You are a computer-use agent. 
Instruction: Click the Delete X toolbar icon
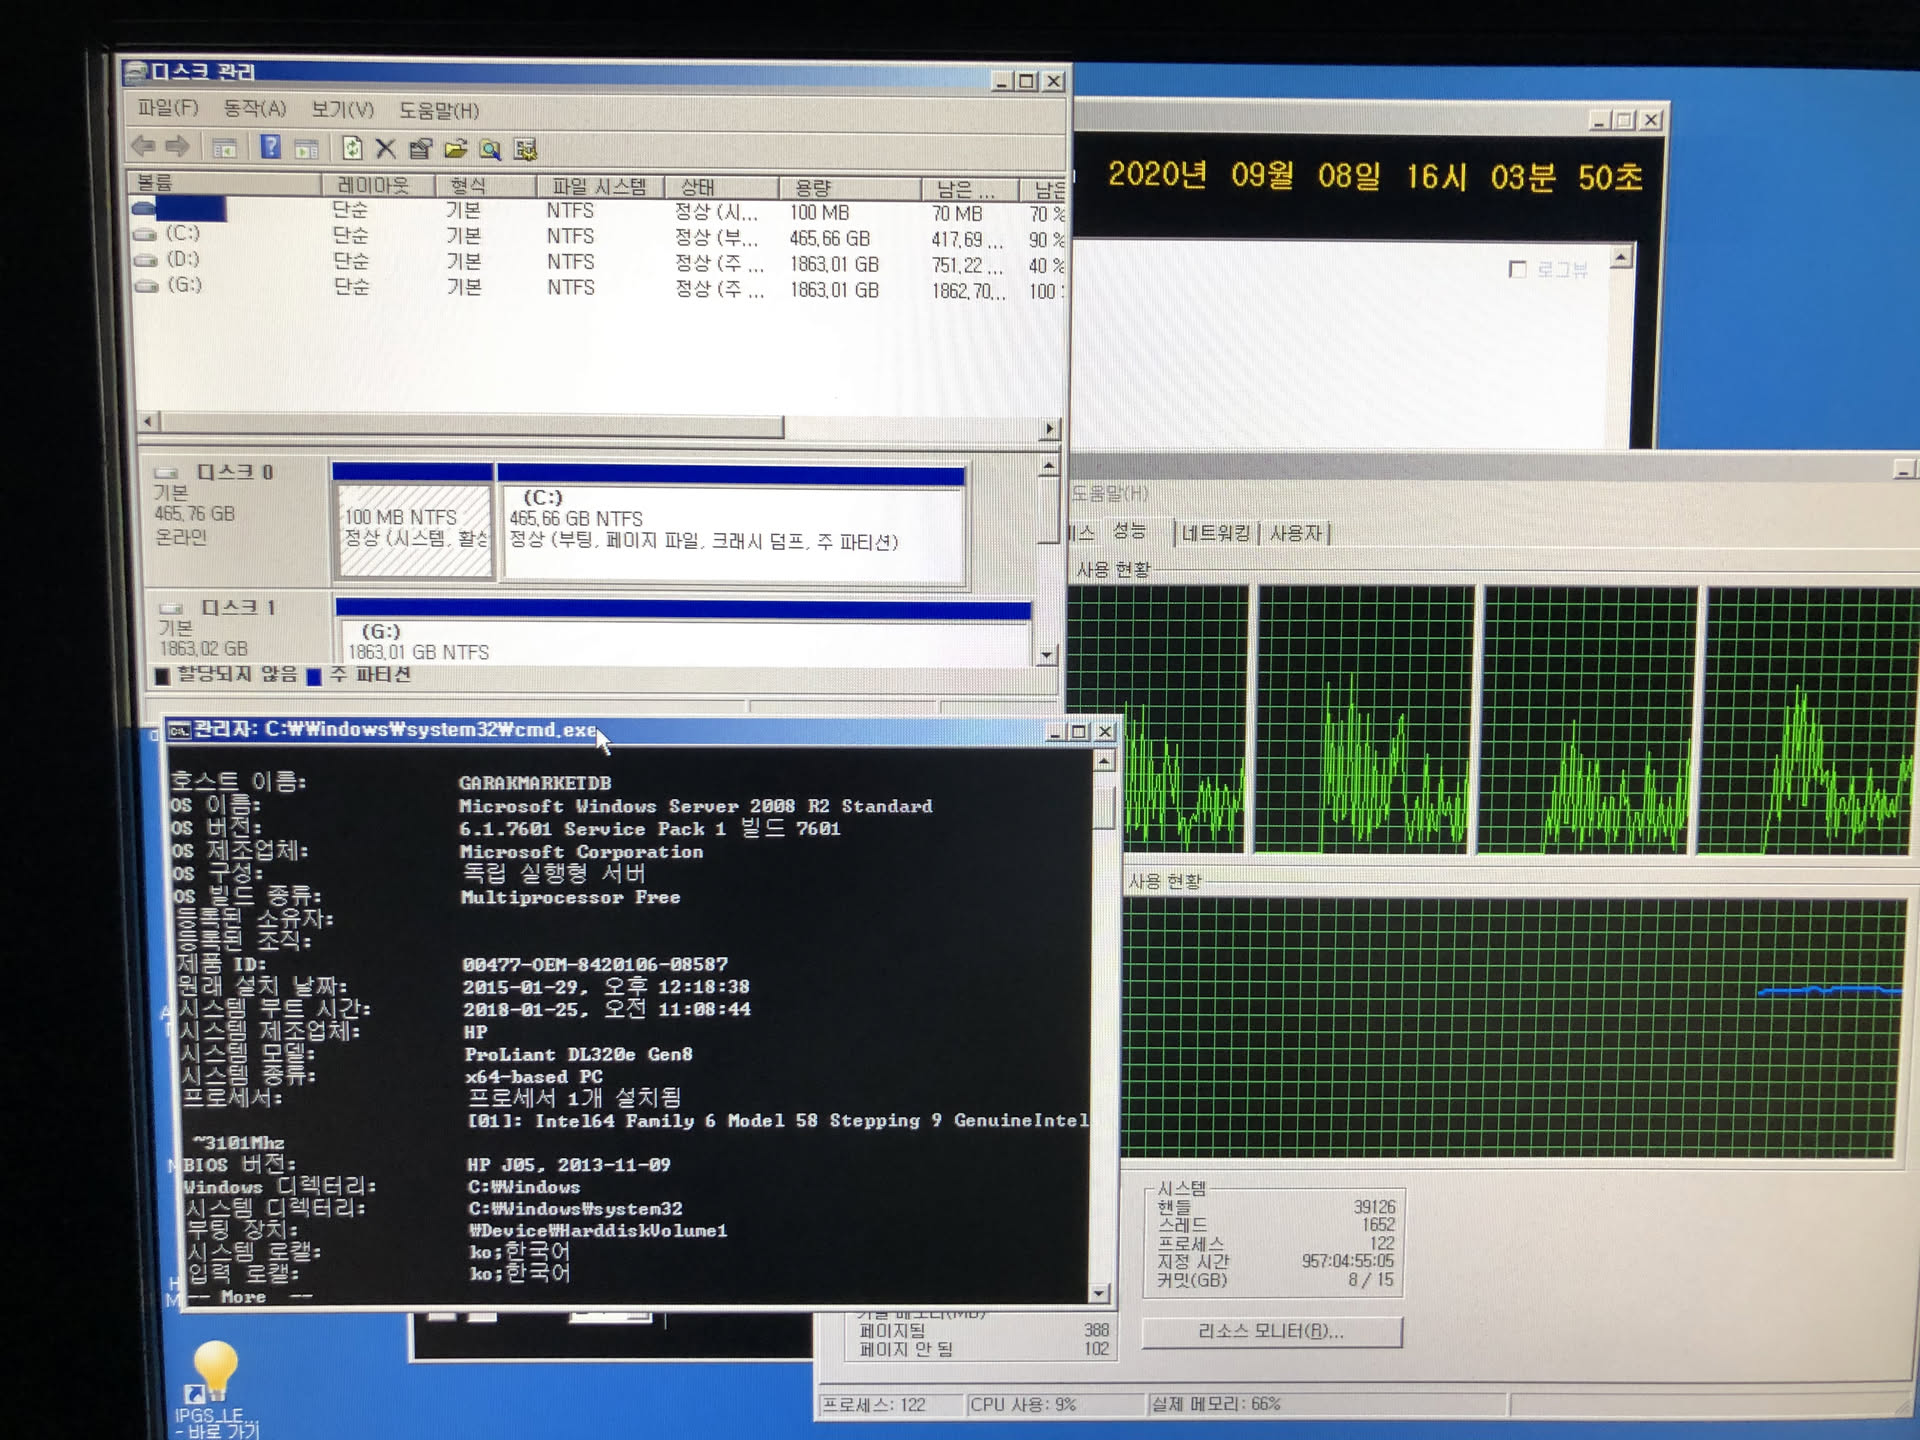[x=385, y=149]
